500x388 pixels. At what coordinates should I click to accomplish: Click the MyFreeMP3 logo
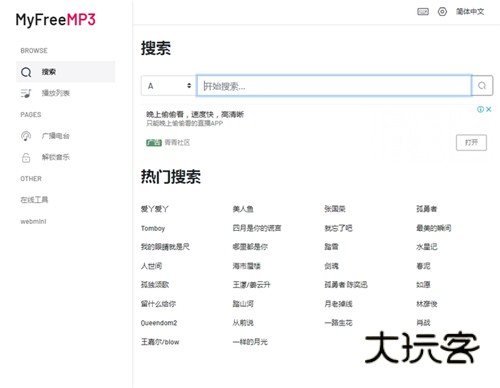[x=56, y=20]
